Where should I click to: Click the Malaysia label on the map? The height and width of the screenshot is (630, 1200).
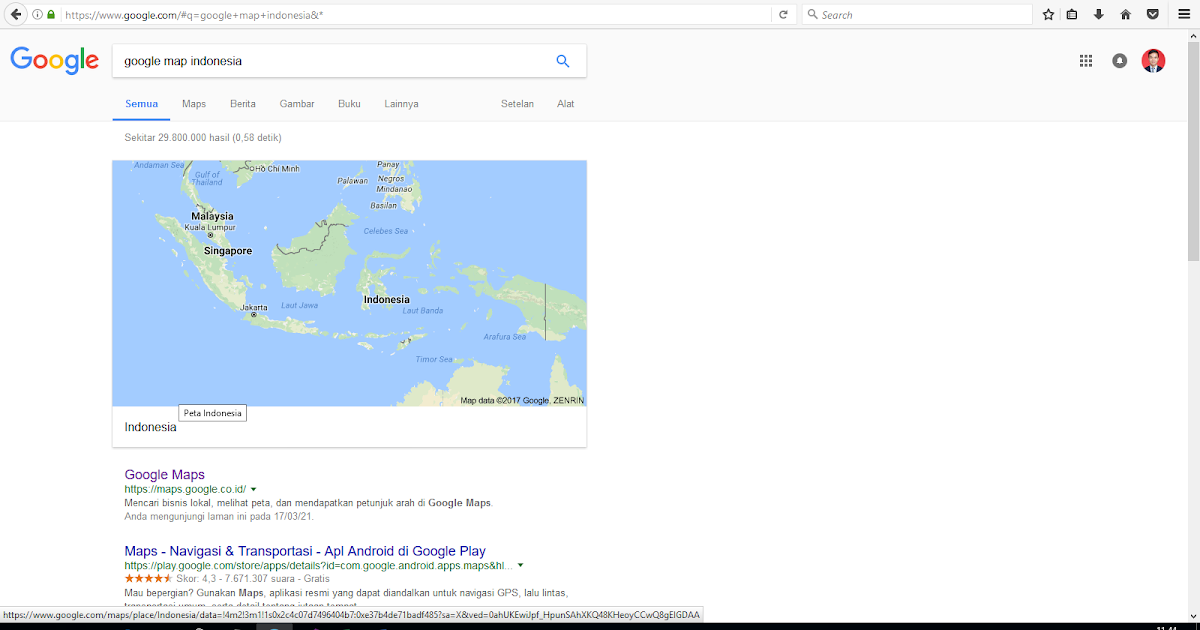(x=212, y=216)
